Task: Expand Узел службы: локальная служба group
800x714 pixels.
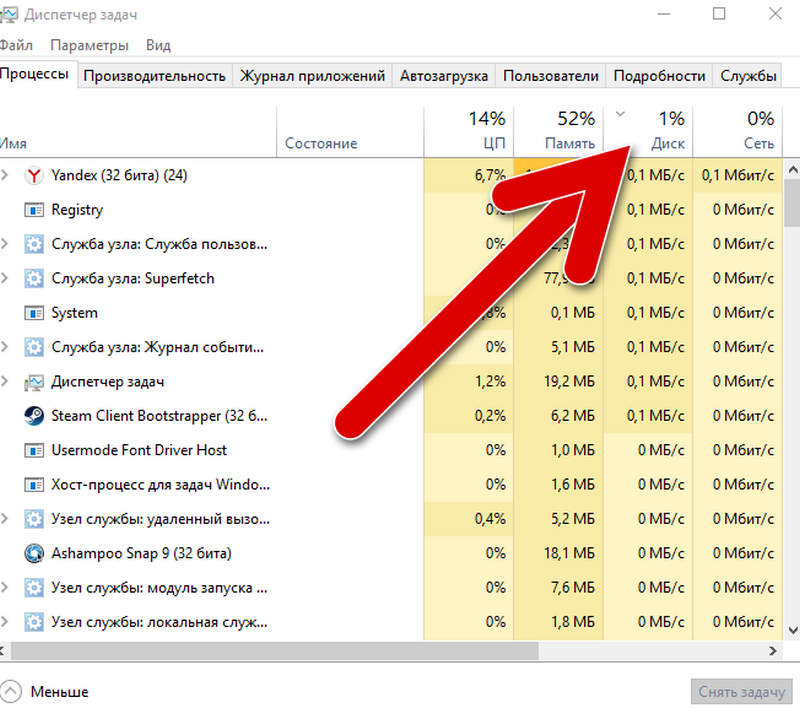Action: tap(5, 622)
